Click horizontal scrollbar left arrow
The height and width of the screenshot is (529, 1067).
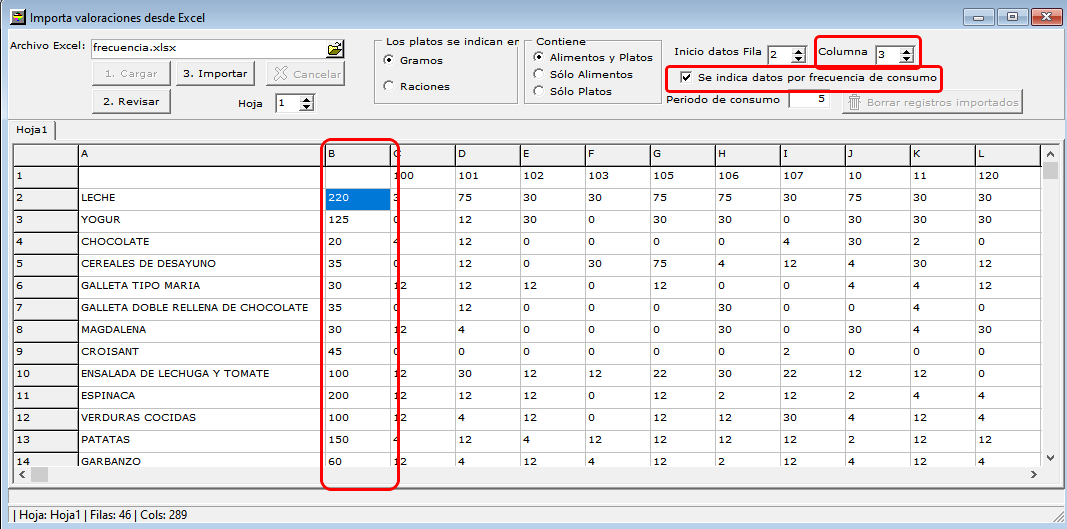point(22,474)
